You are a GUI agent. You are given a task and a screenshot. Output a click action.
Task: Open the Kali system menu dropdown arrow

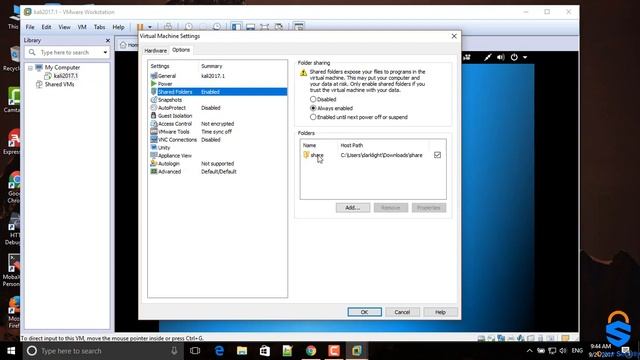[525, 57]
